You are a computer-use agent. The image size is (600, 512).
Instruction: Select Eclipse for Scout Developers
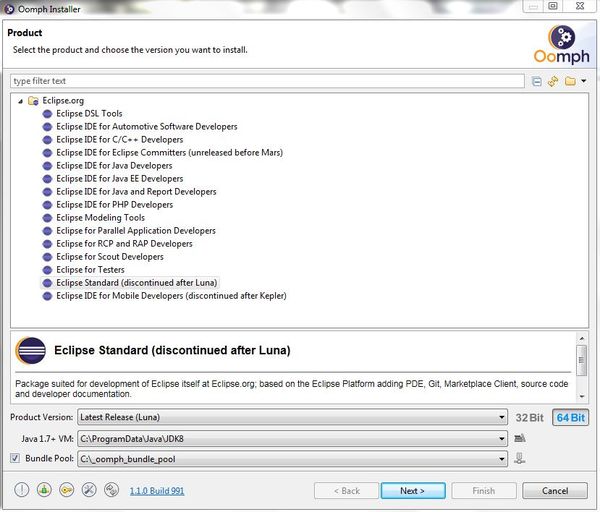(x=110, y=257)
